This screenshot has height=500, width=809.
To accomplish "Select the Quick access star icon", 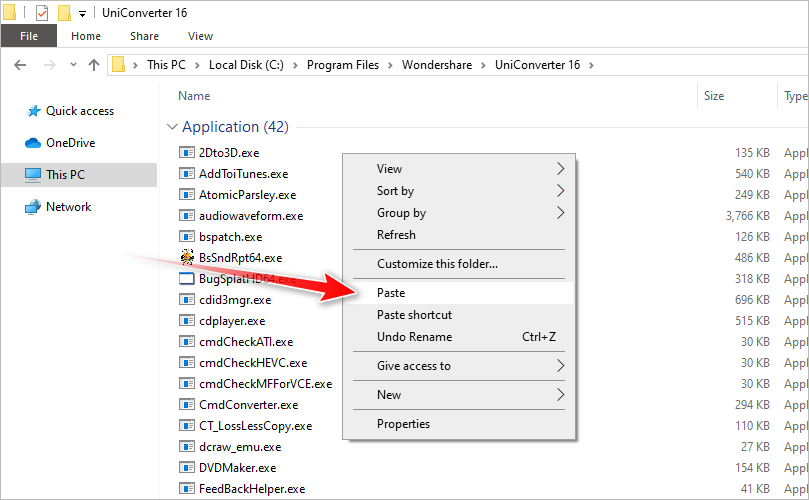I will [x=32, y=111].
